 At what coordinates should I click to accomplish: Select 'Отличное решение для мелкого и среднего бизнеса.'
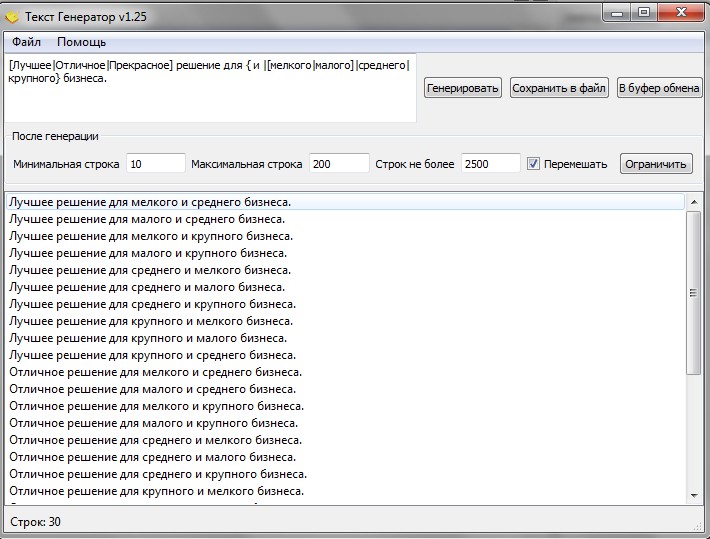pyautogui.click(x=346, y=372)
